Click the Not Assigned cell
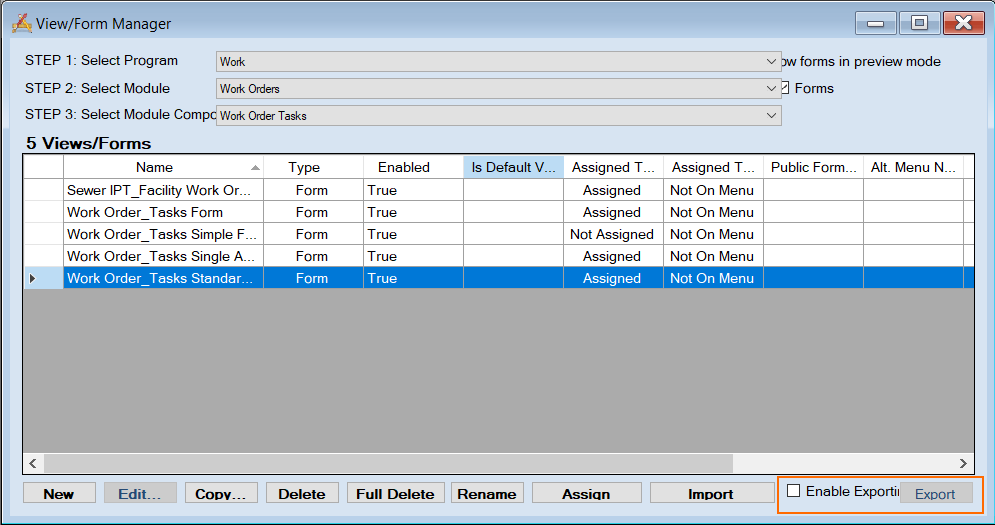 point(613,234)
